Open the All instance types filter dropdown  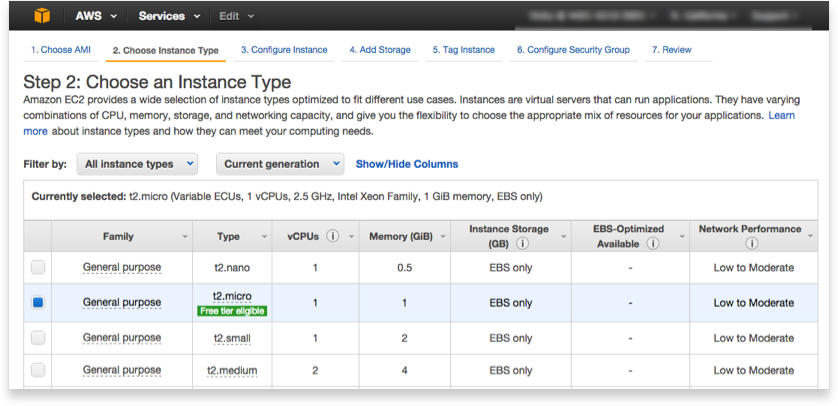pyautogui.click(x=137, y=164)
